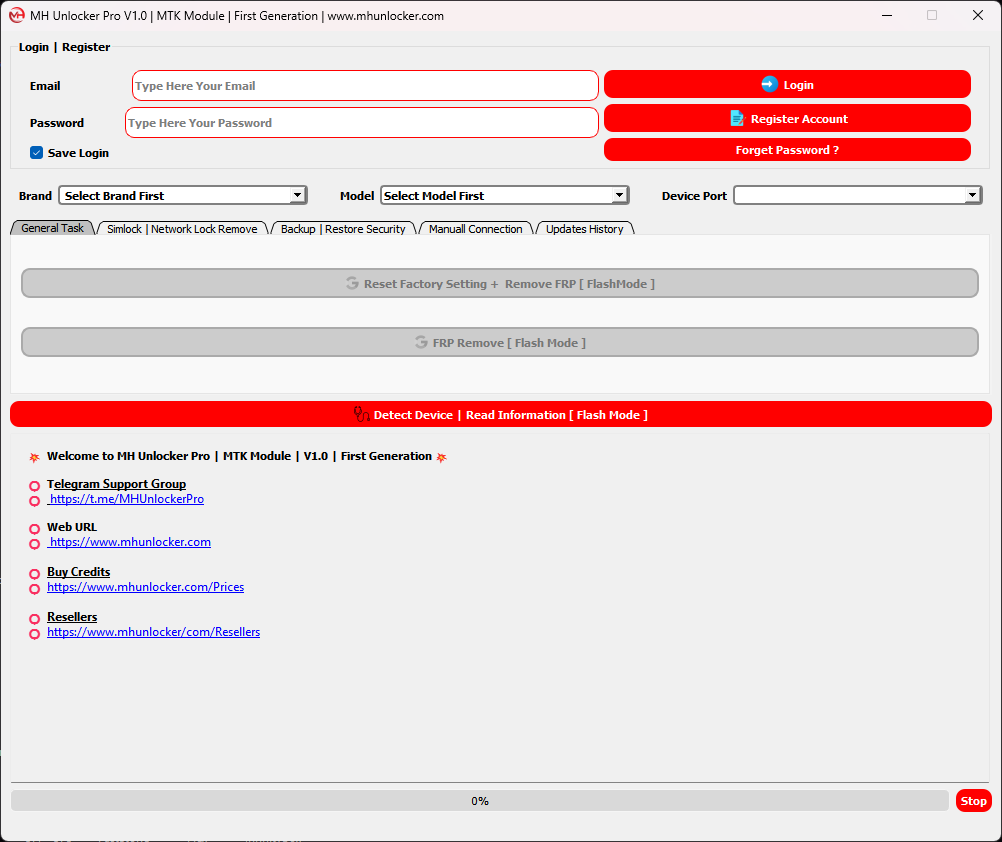Focus the Email input field
Viewport: 1002px width, 842px height.
coord(365,86)
